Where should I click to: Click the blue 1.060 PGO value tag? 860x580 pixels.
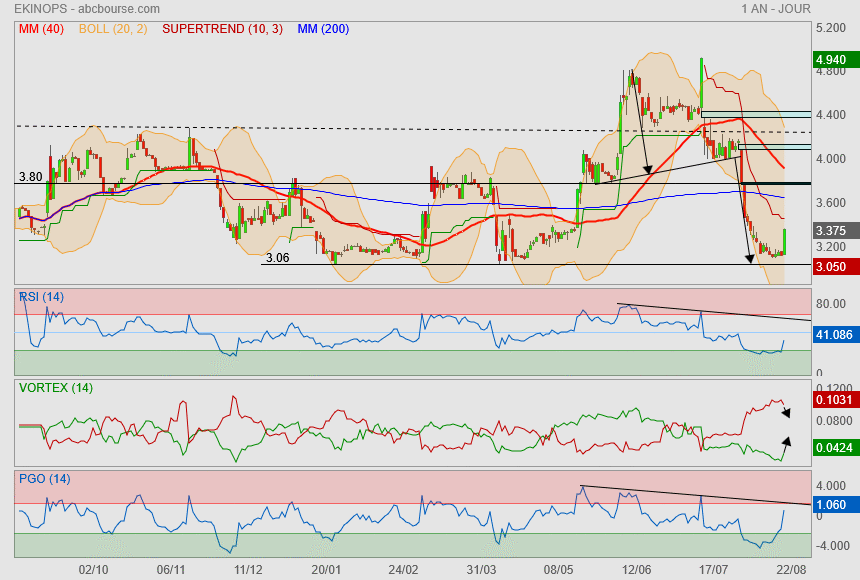point(836,505)
